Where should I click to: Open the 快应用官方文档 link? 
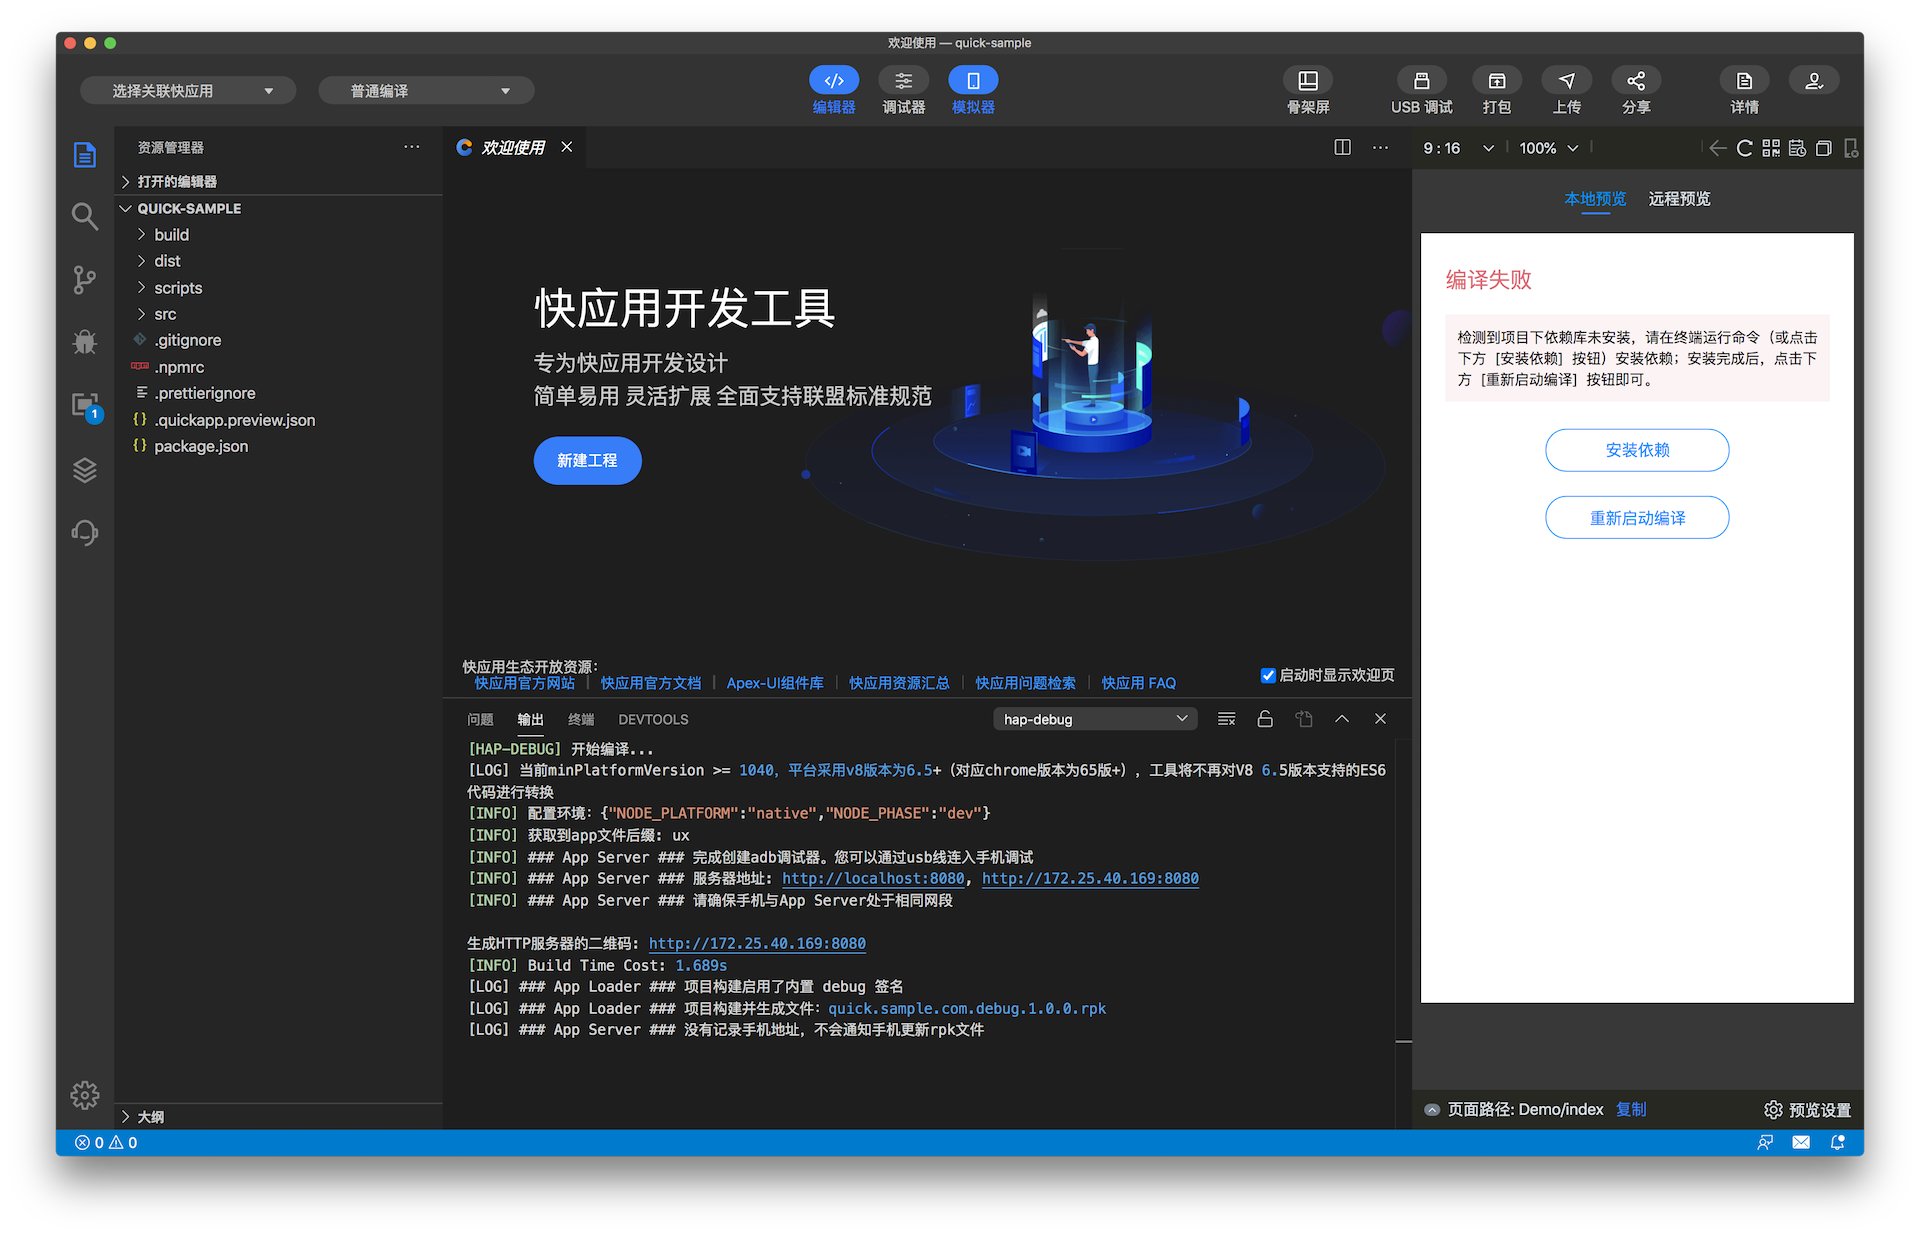coord(650,683)
